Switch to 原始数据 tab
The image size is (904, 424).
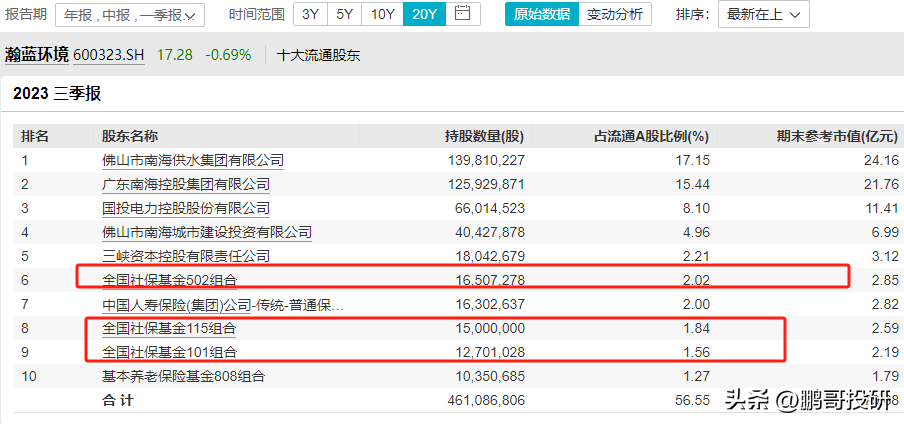[542, 14]
